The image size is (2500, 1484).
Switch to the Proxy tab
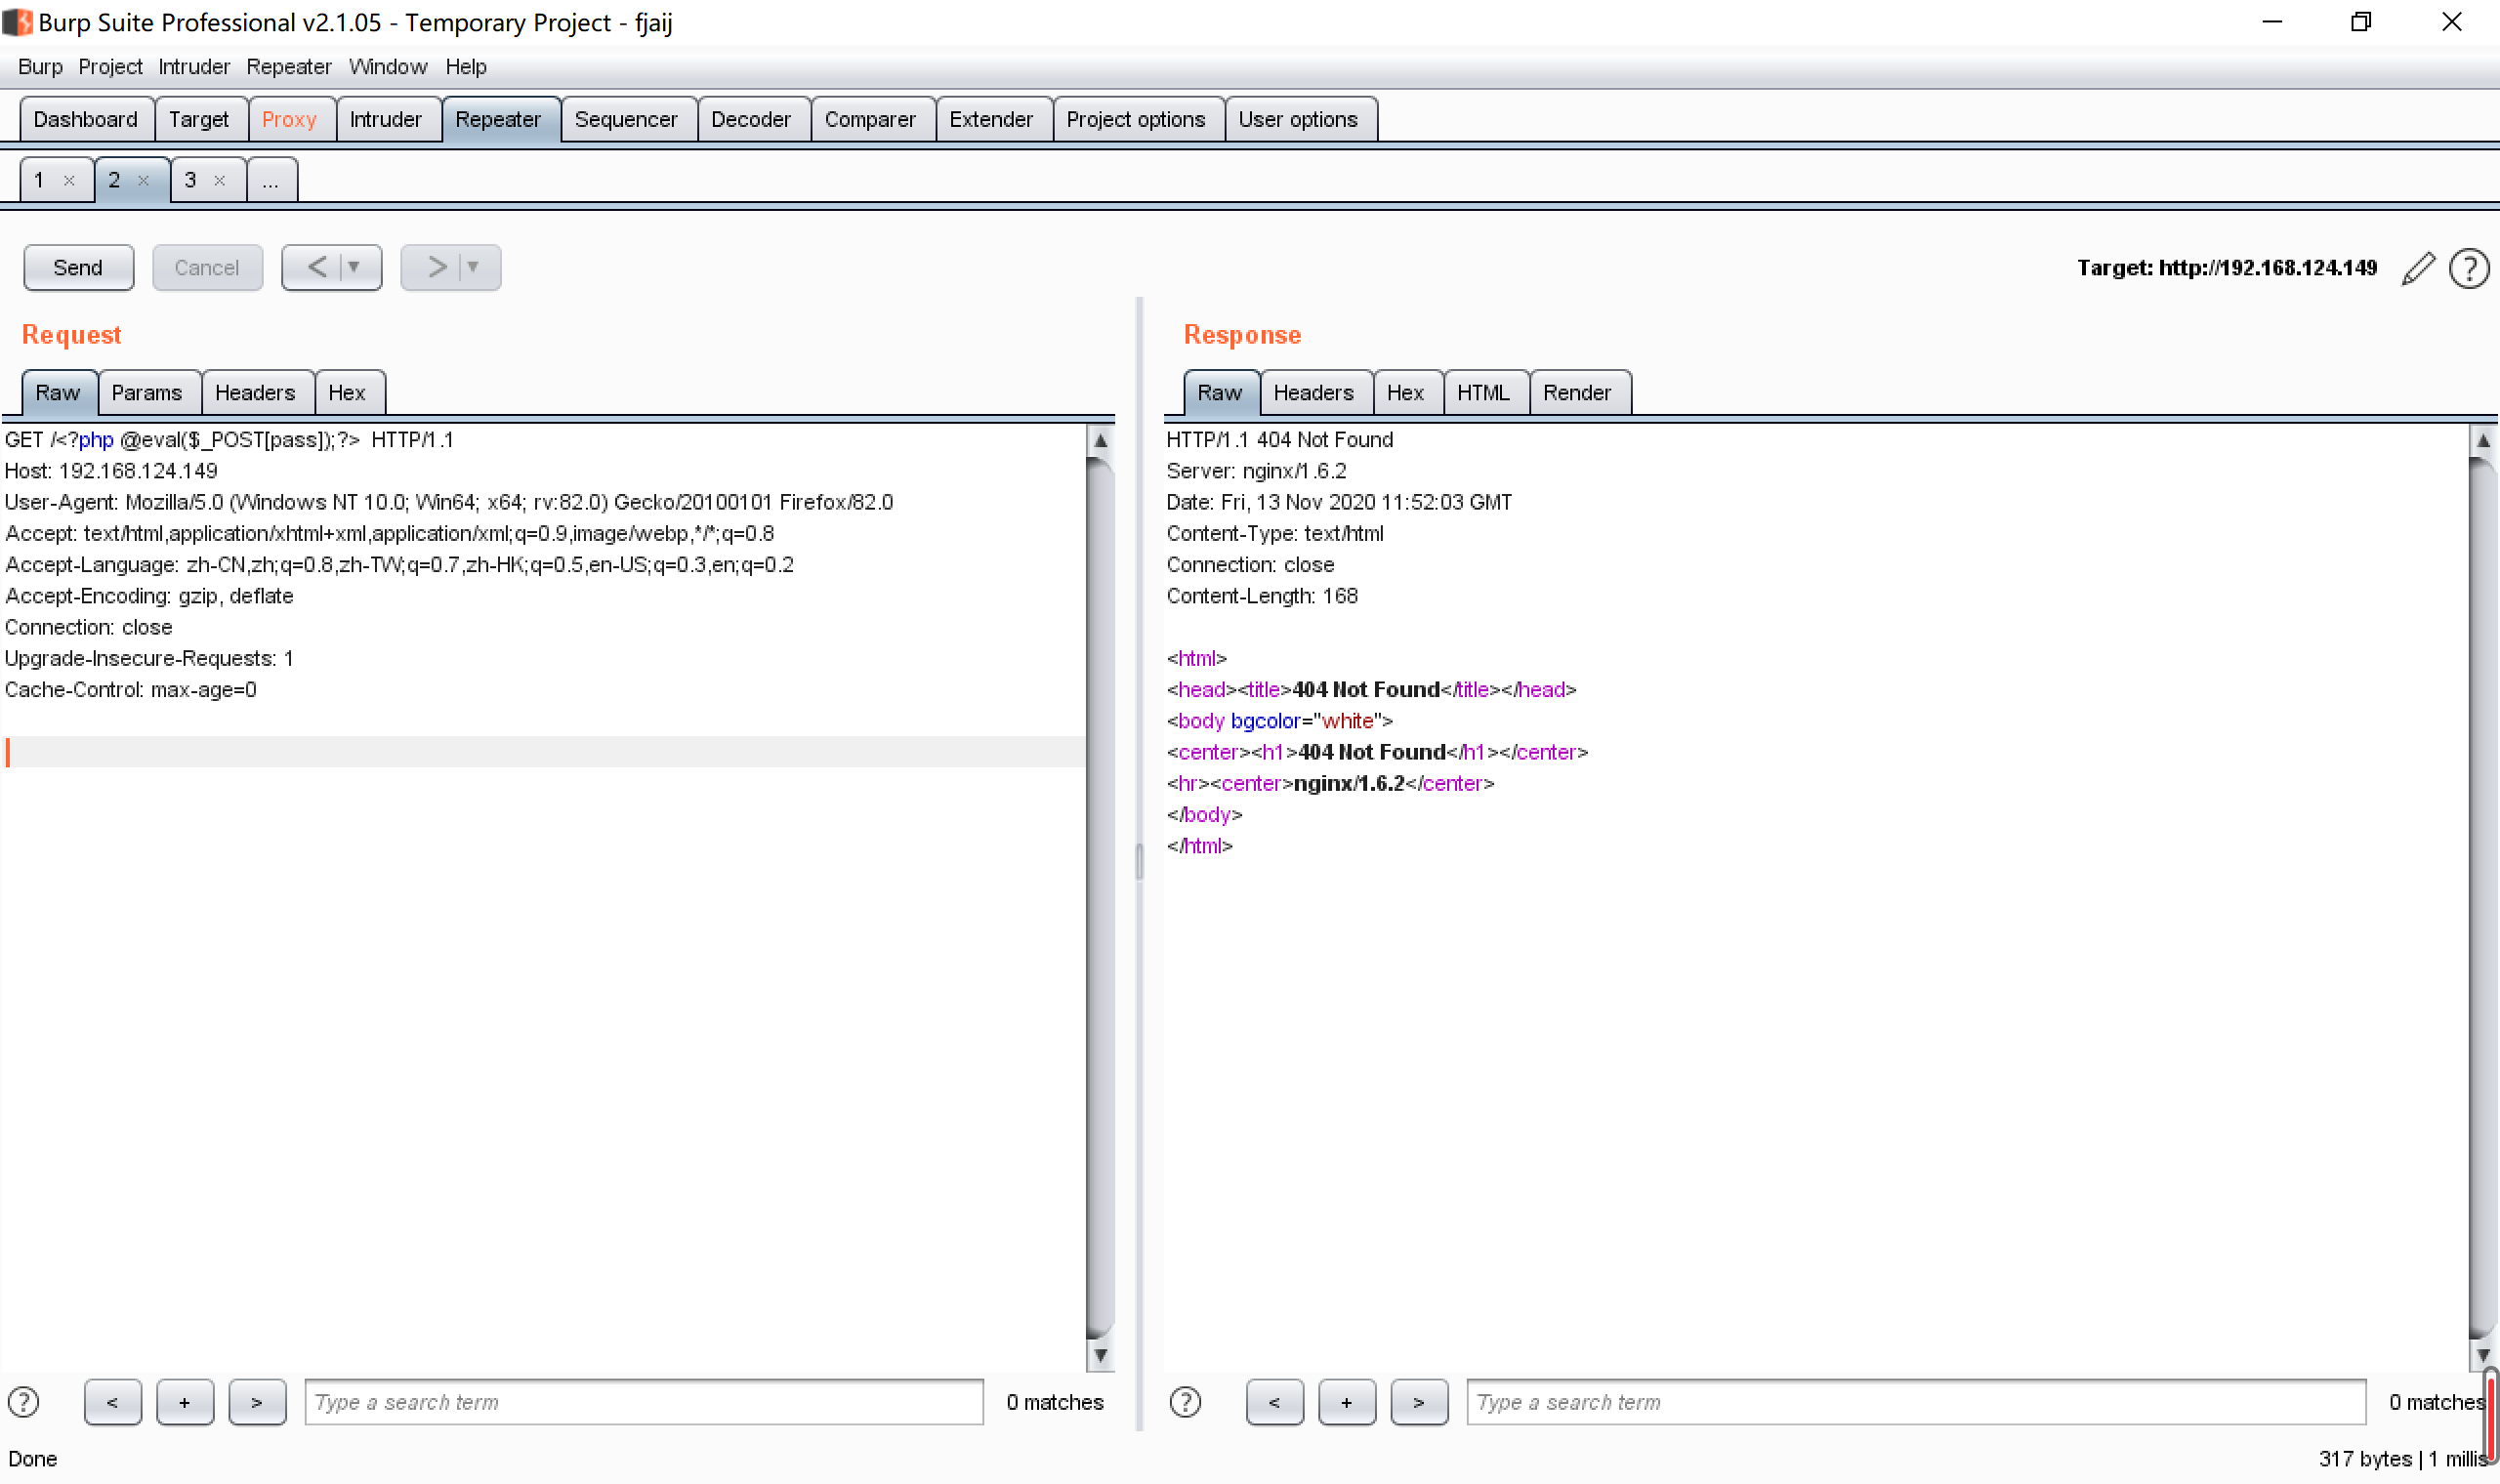[x=289, y=120]
